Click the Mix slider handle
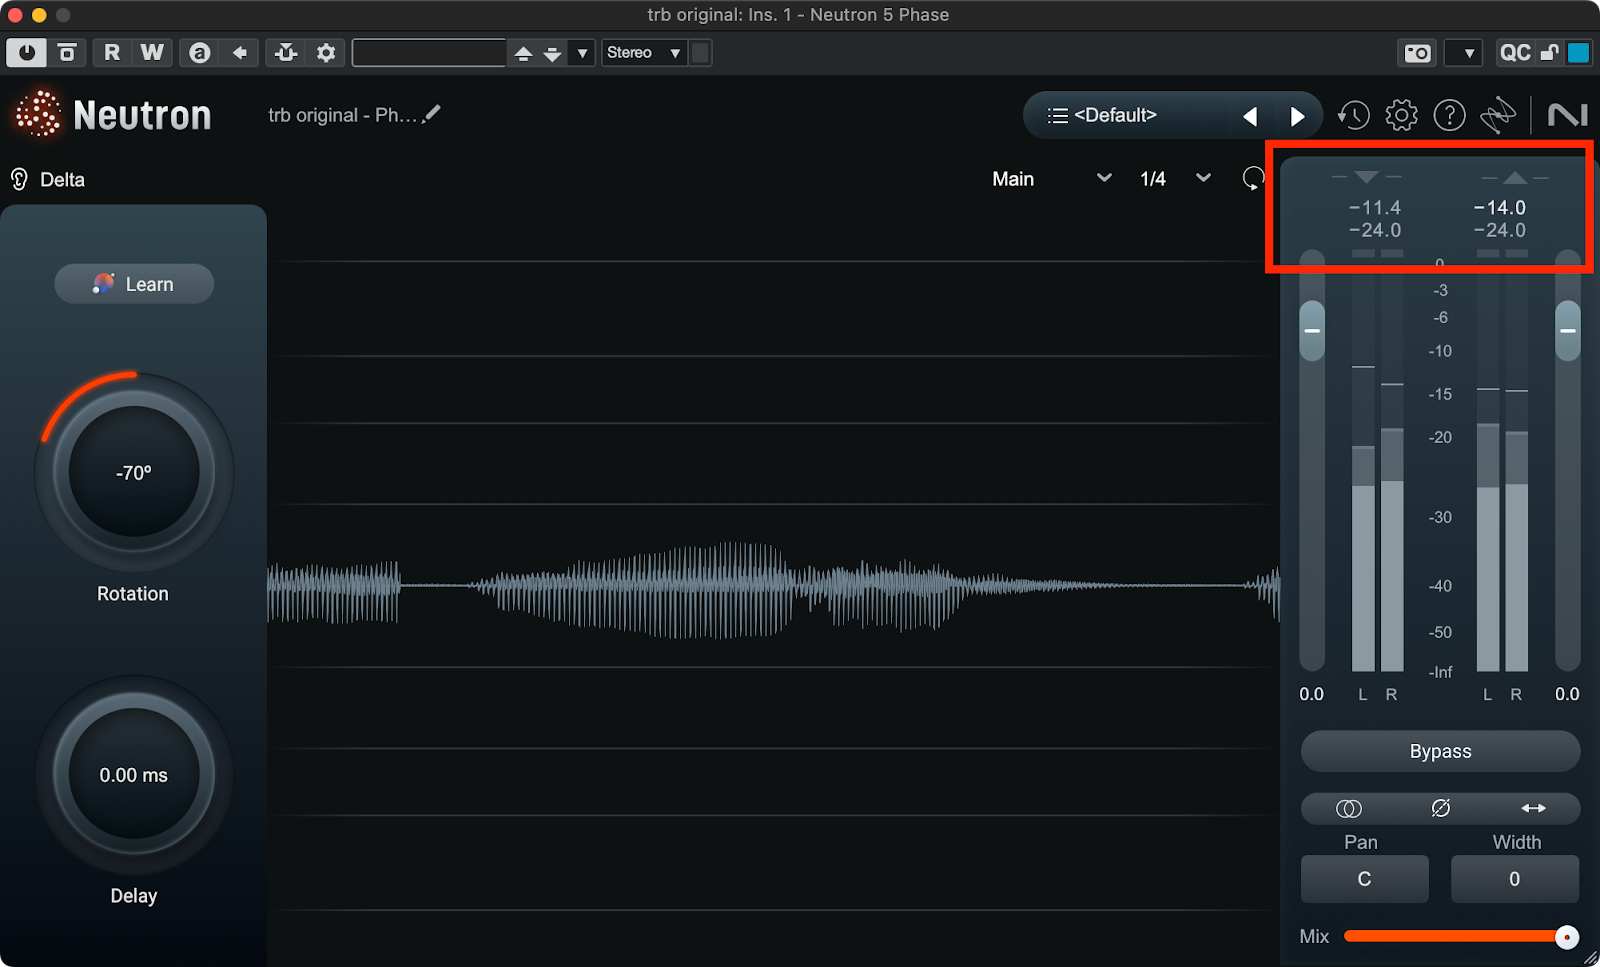Image resolution: width=1600 pixels, height=967 pixels. click(1566, 937)
